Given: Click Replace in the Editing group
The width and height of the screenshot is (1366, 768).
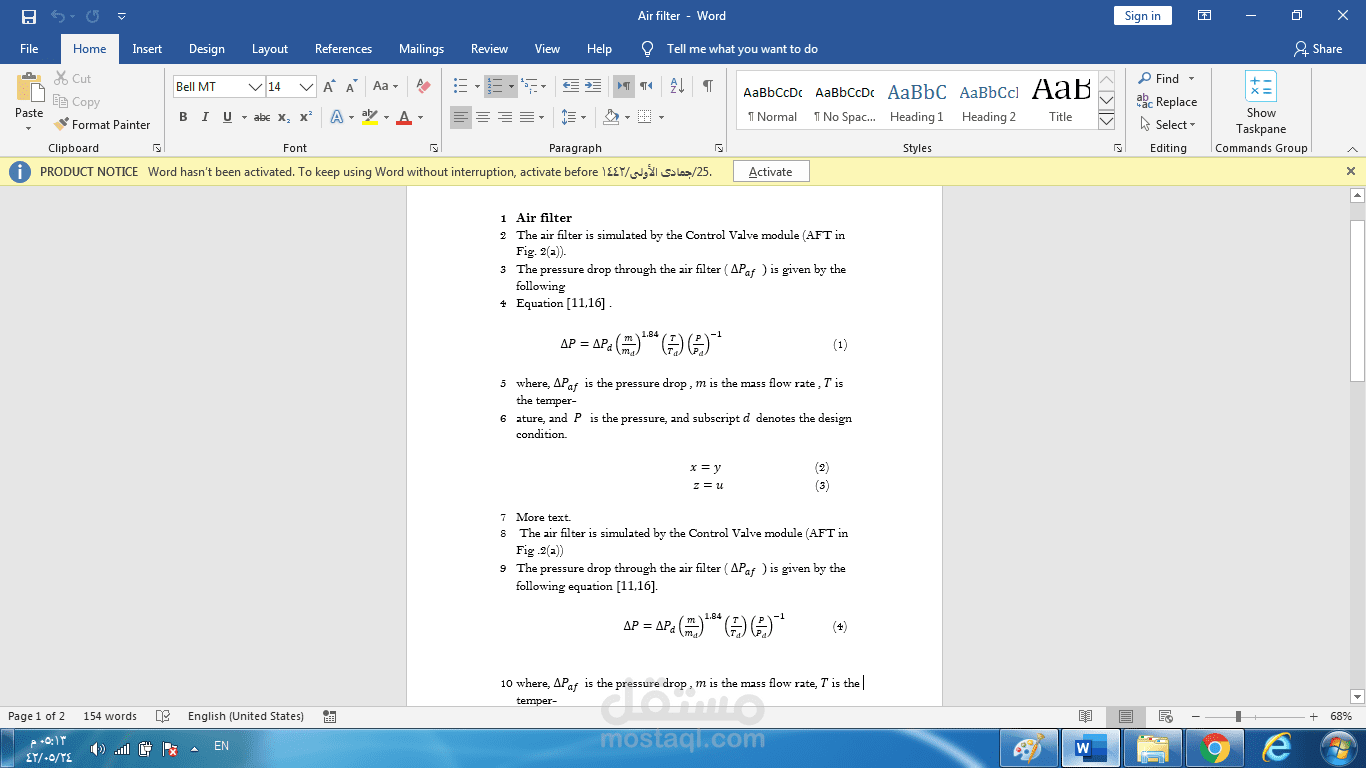Looking at the screenshot, I should coord(1167,102).
